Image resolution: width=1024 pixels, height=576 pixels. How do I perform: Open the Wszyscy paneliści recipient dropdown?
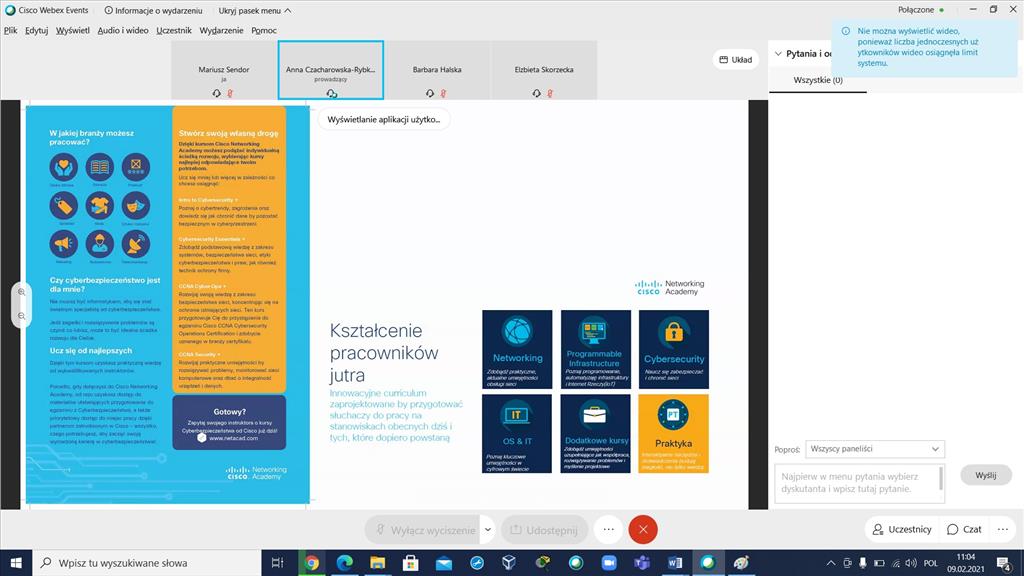(x=874, y=449)
